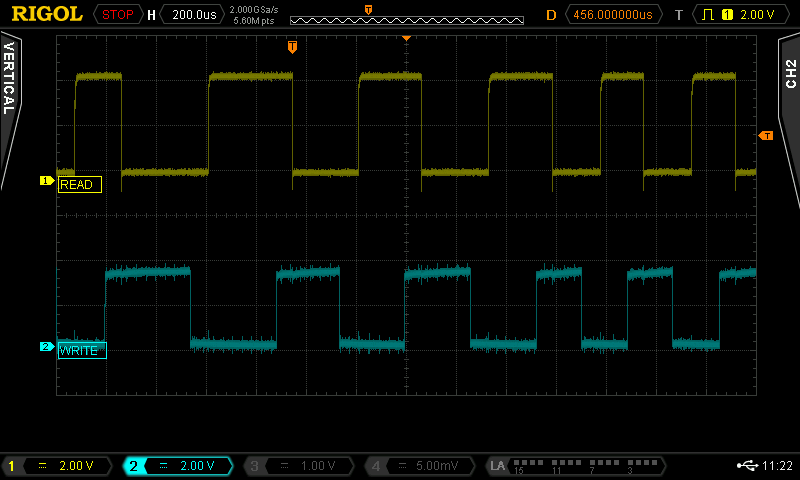This screenshot has height=480, width=800.
Task: Toggle channel 4 at 5.00mV
Action: coord(419,466)
